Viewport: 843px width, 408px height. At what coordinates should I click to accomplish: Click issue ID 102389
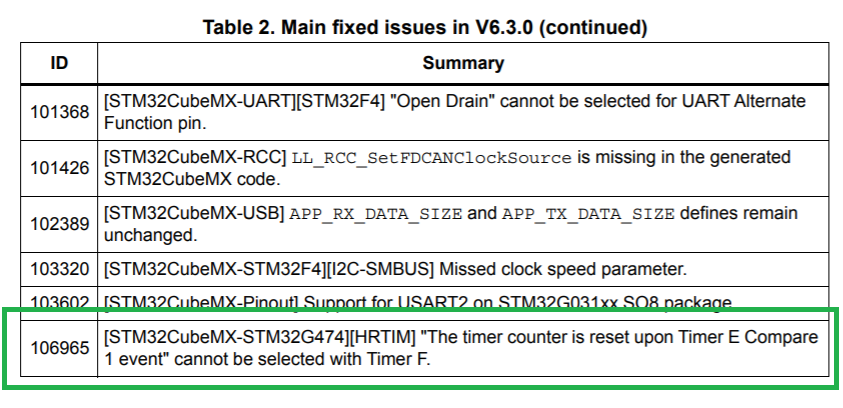pos(59,224)
